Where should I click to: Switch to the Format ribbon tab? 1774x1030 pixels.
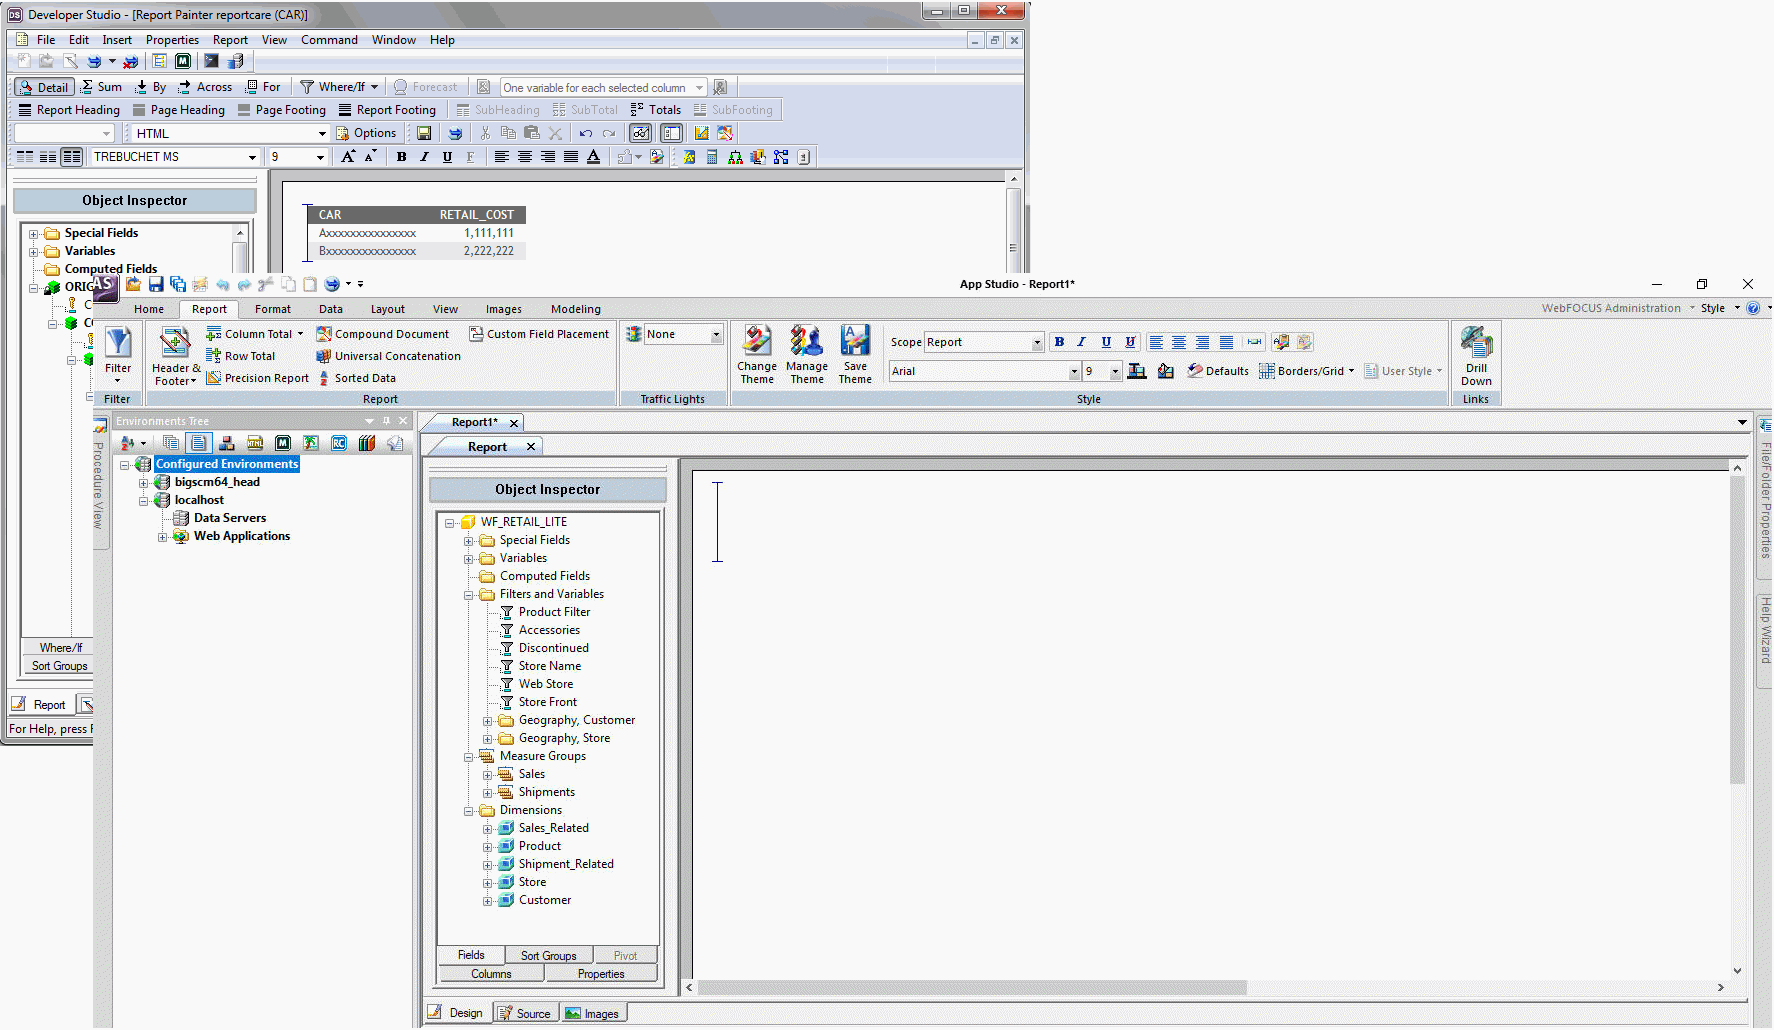[x=272, y=309]
